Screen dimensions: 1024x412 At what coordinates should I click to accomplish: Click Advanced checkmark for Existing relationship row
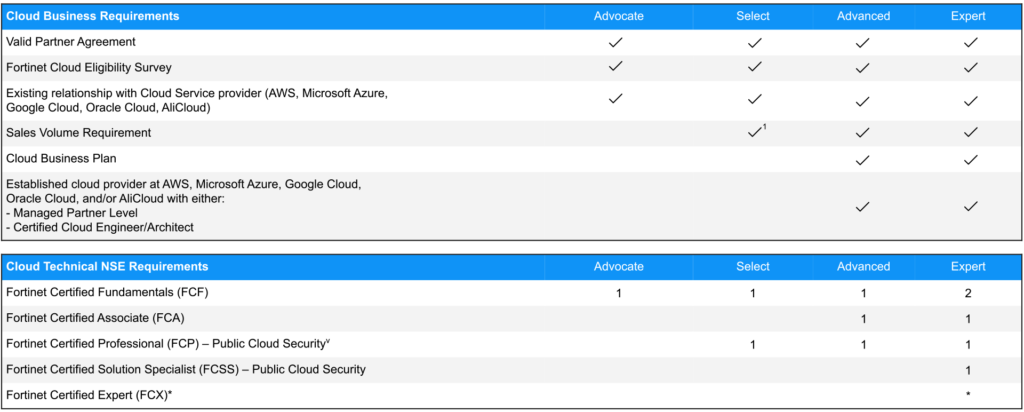click(x=863, y=101)
